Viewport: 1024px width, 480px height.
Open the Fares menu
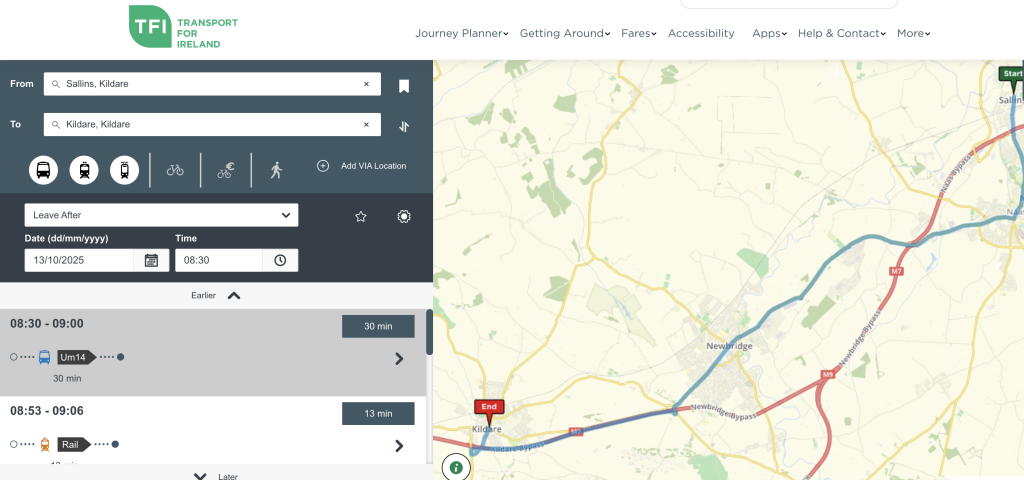(639, 33)
